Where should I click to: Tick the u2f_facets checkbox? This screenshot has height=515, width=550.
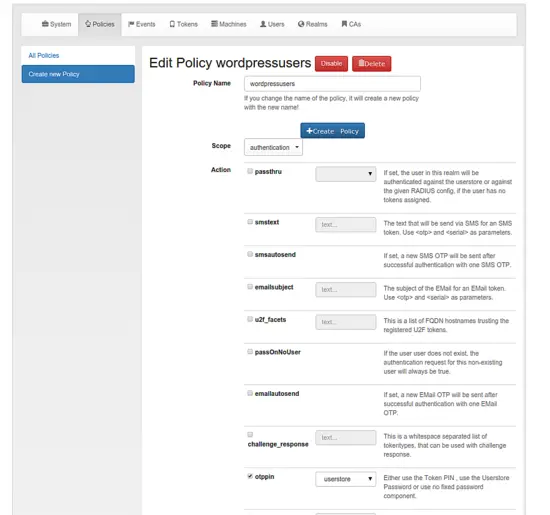[x=250, y=319]
